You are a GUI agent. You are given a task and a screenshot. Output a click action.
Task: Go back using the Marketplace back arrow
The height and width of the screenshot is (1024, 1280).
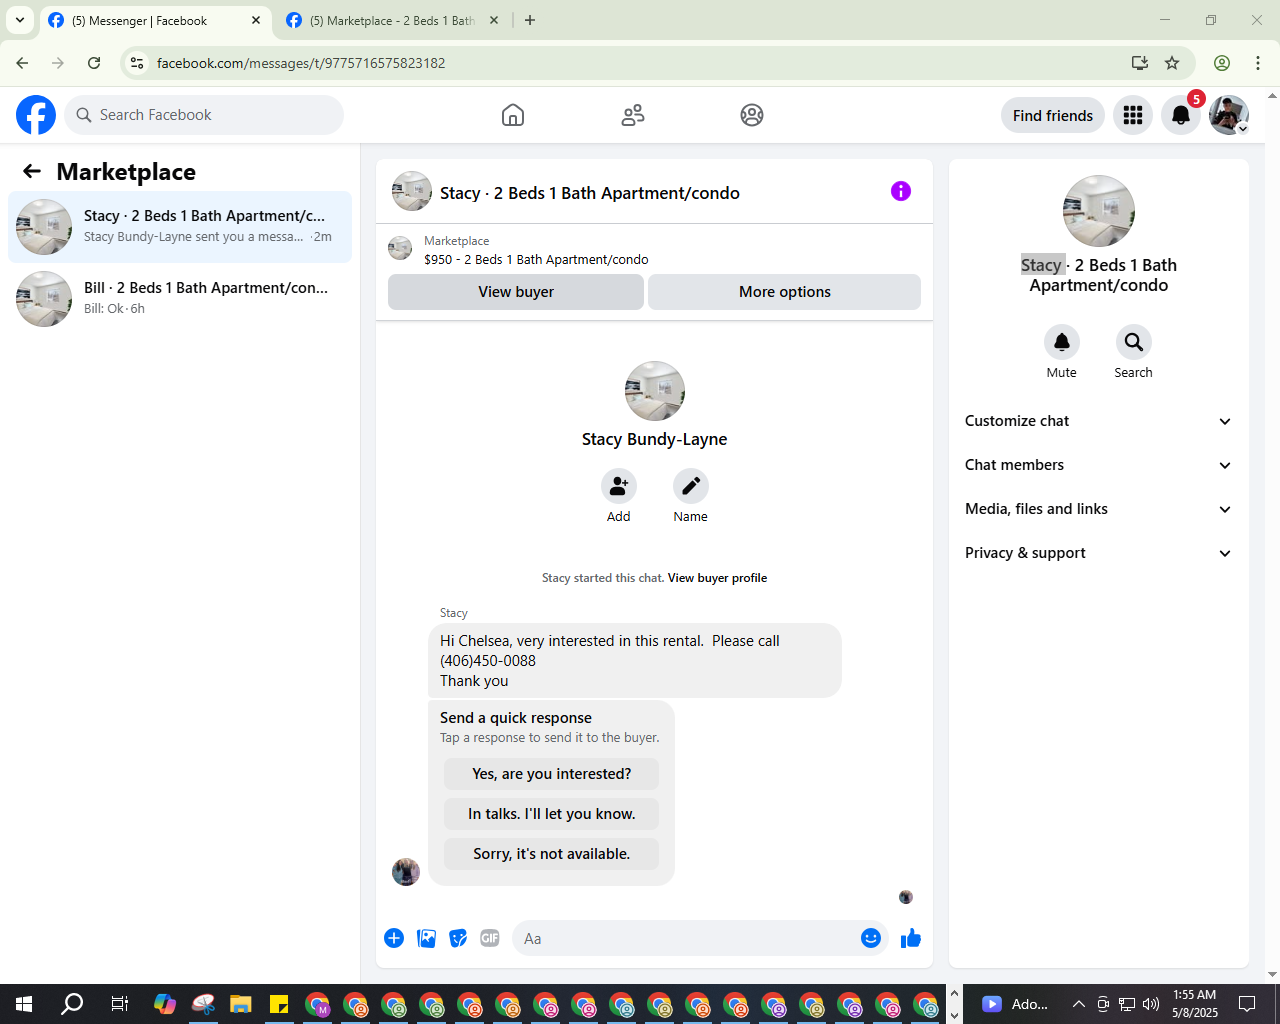click(32, 171)
